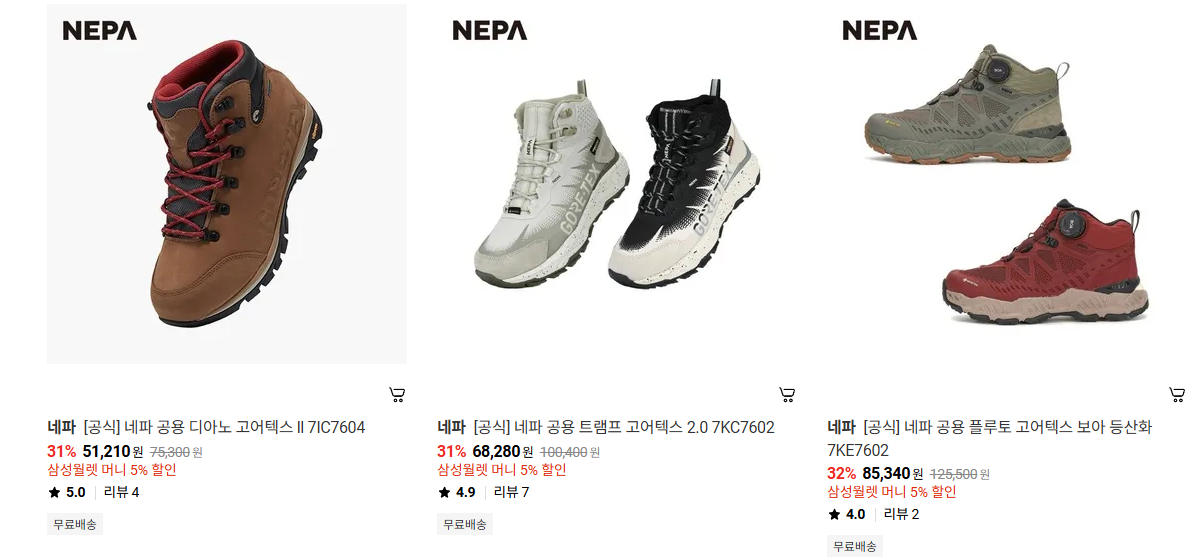Click the NEPA logo on the brown boot image
This screenshot has height=560, width=1195.
pyautogui.click(x=100, y=30)
